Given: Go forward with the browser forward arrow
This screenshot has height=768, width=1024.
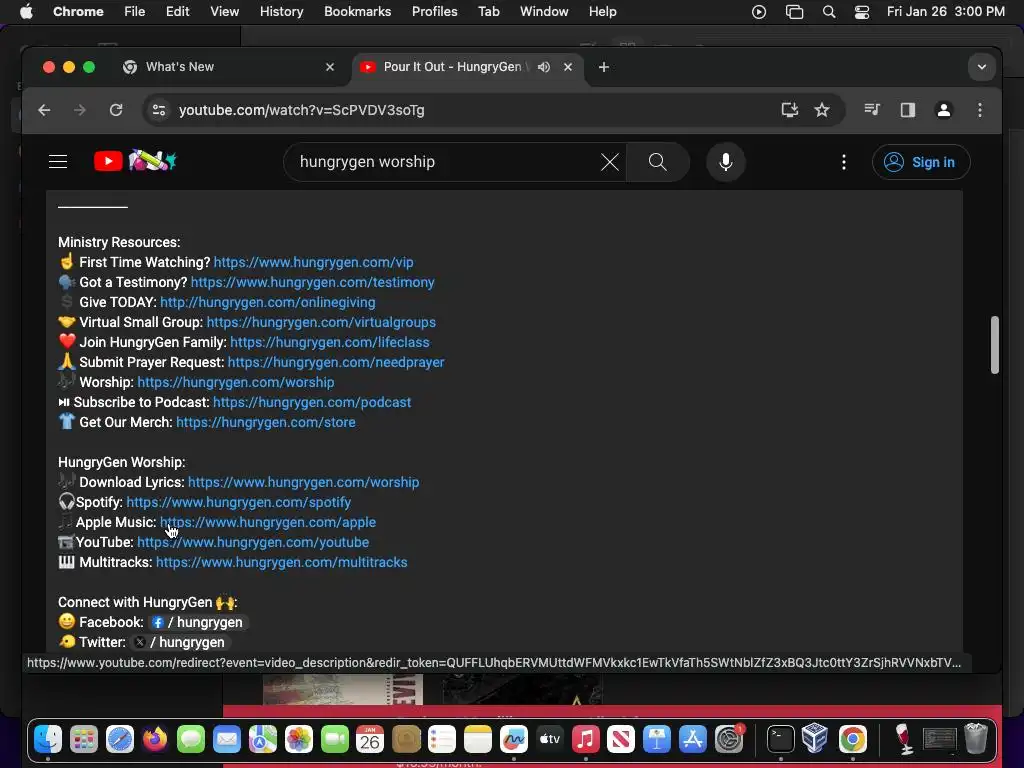Looking at the screenshot, I should [80, 110].
